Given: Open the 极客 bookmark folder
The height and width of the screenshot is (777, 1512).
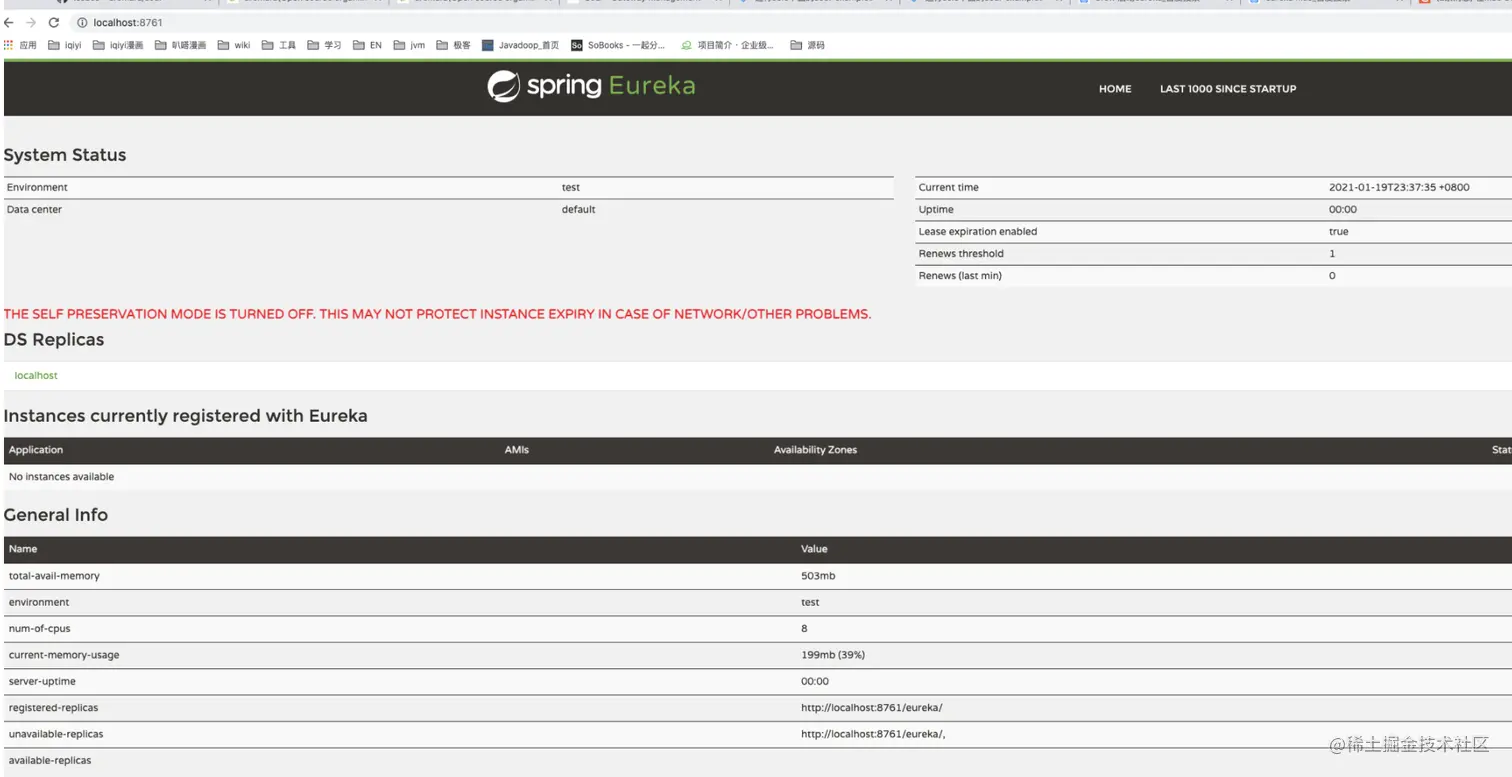Looking at the screenshot, I should point(454,45).
